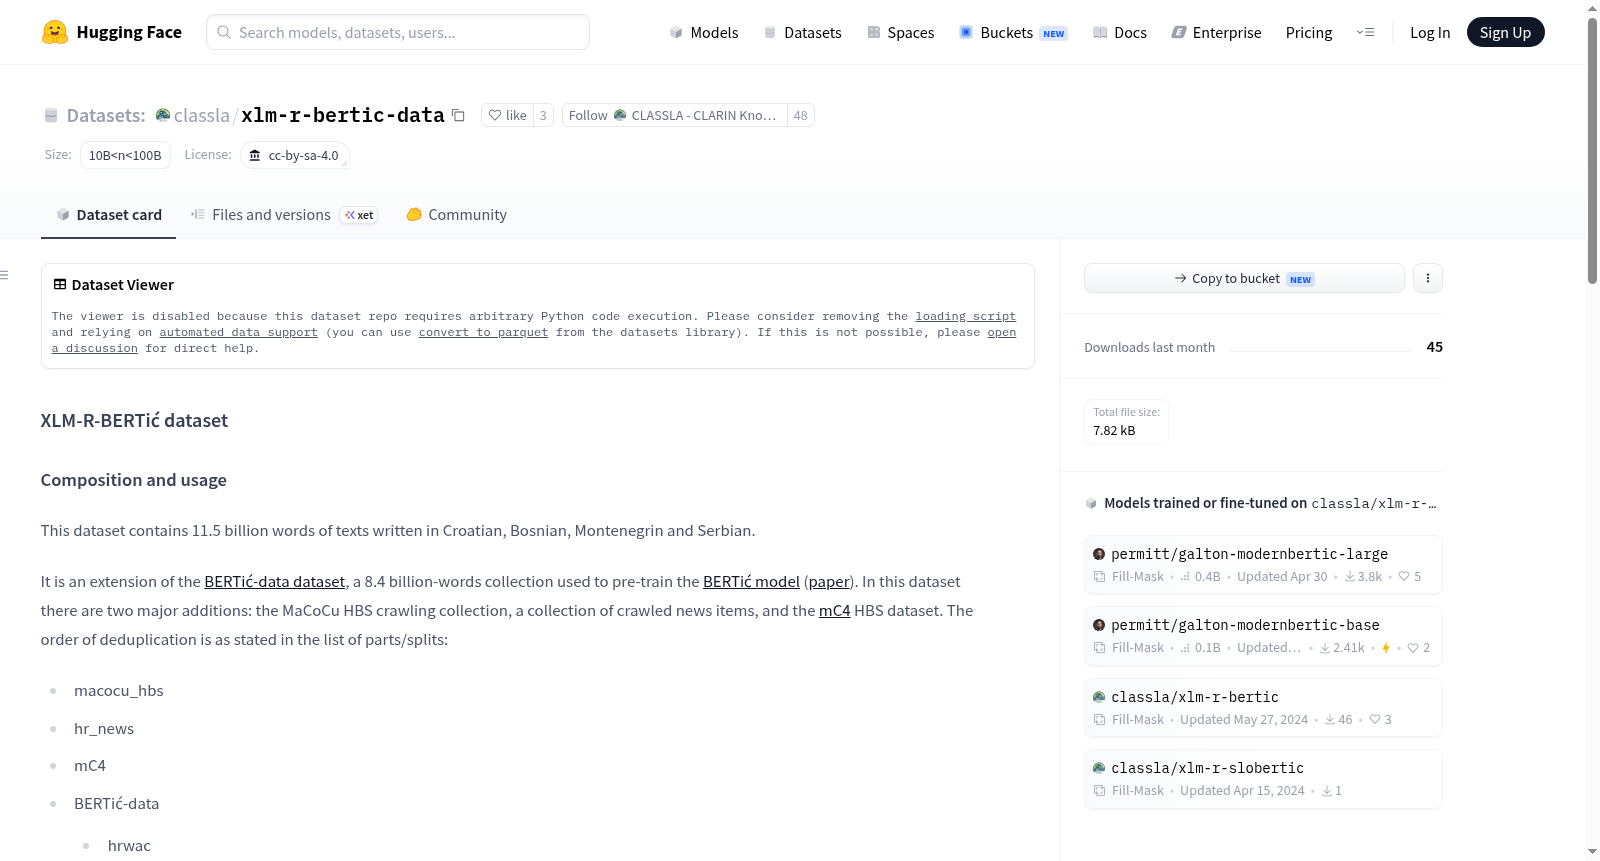Click the Hugging Face logo emoji
Viewport: 1600px width, 861px height.
(55, 32)
